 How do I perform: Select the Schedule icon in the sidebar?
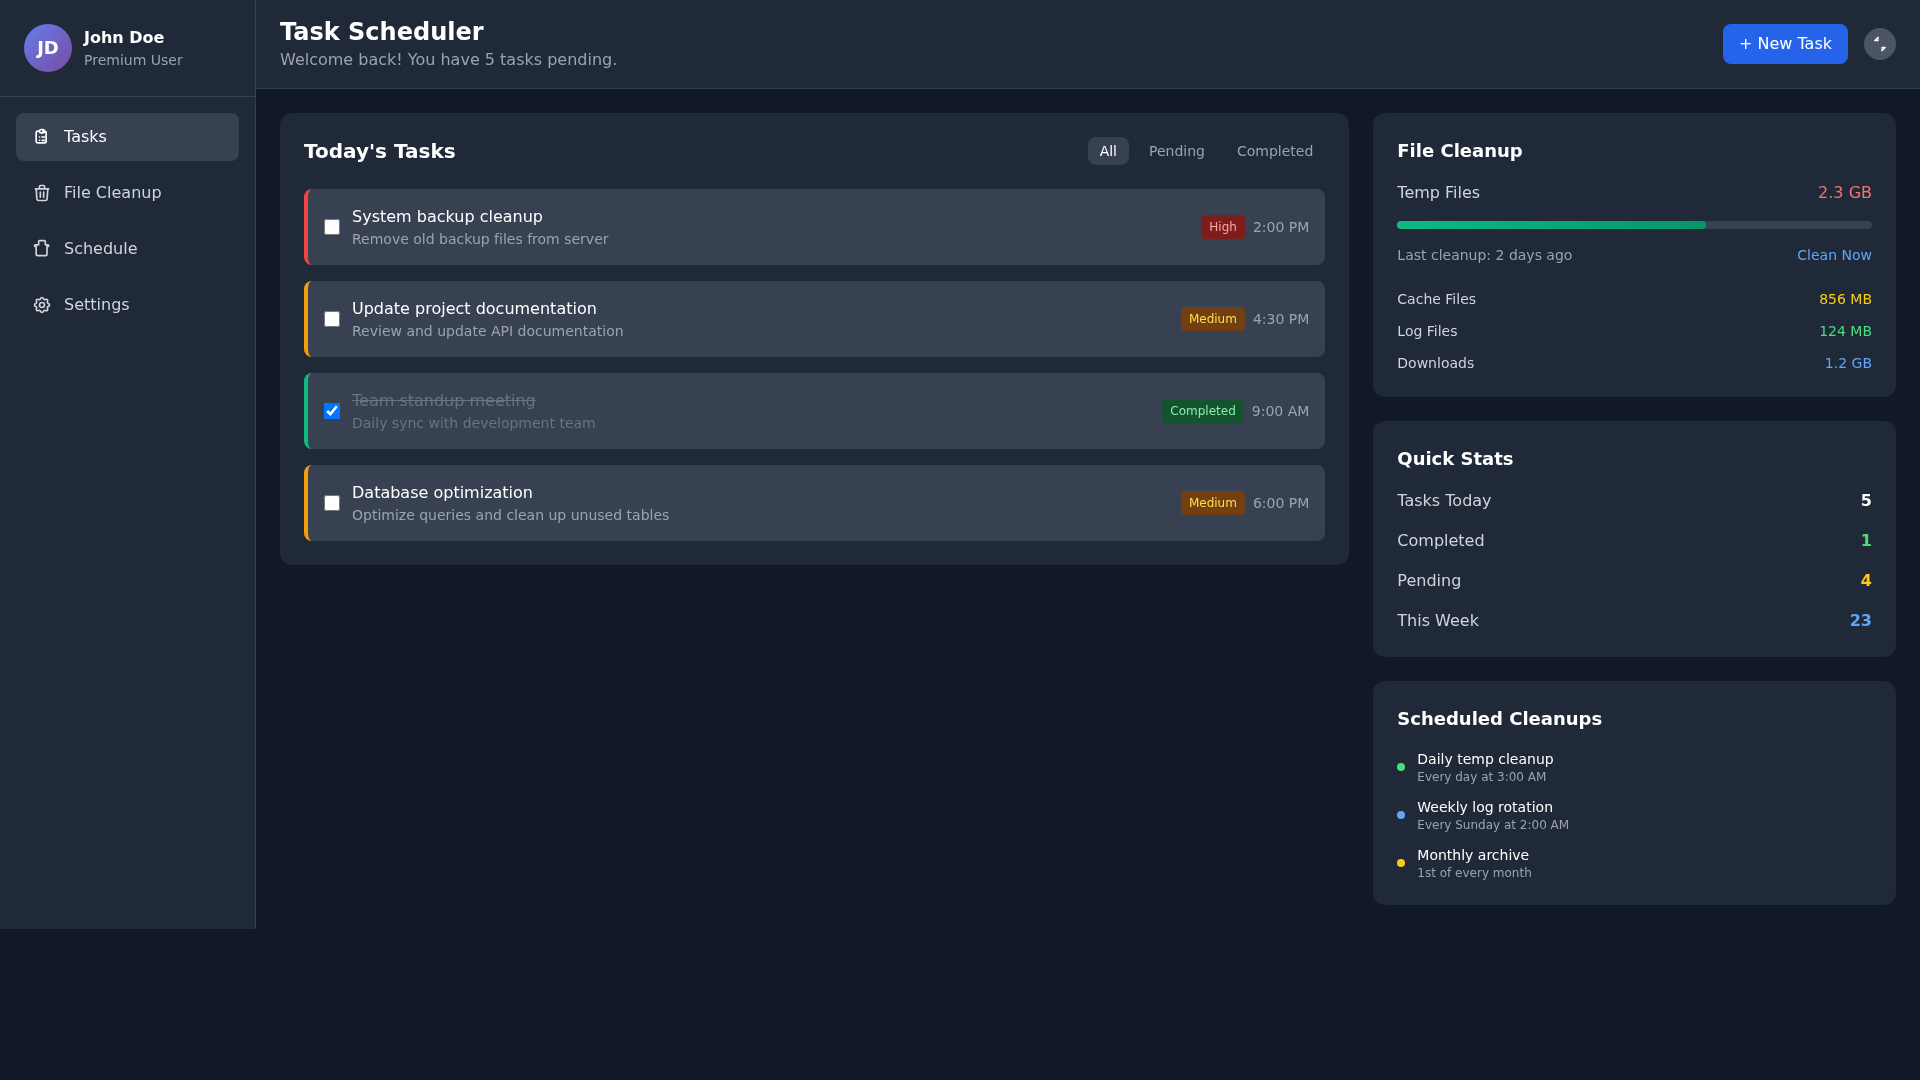pos(41,248)
